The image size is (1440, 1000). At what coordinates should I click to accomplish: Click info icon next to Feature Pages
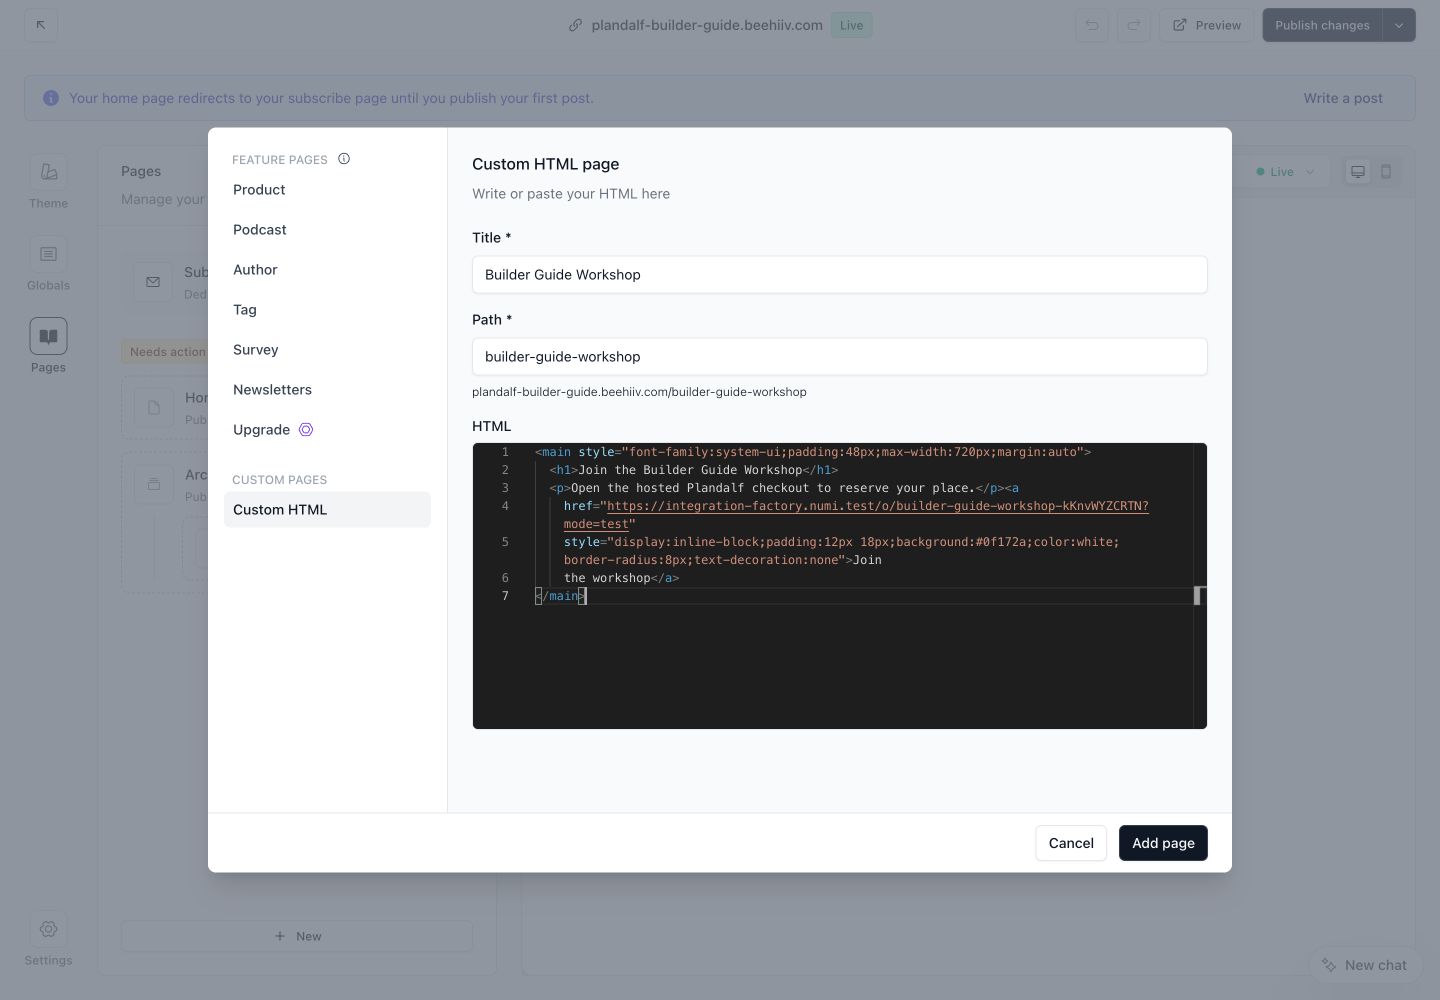[344, 158]
